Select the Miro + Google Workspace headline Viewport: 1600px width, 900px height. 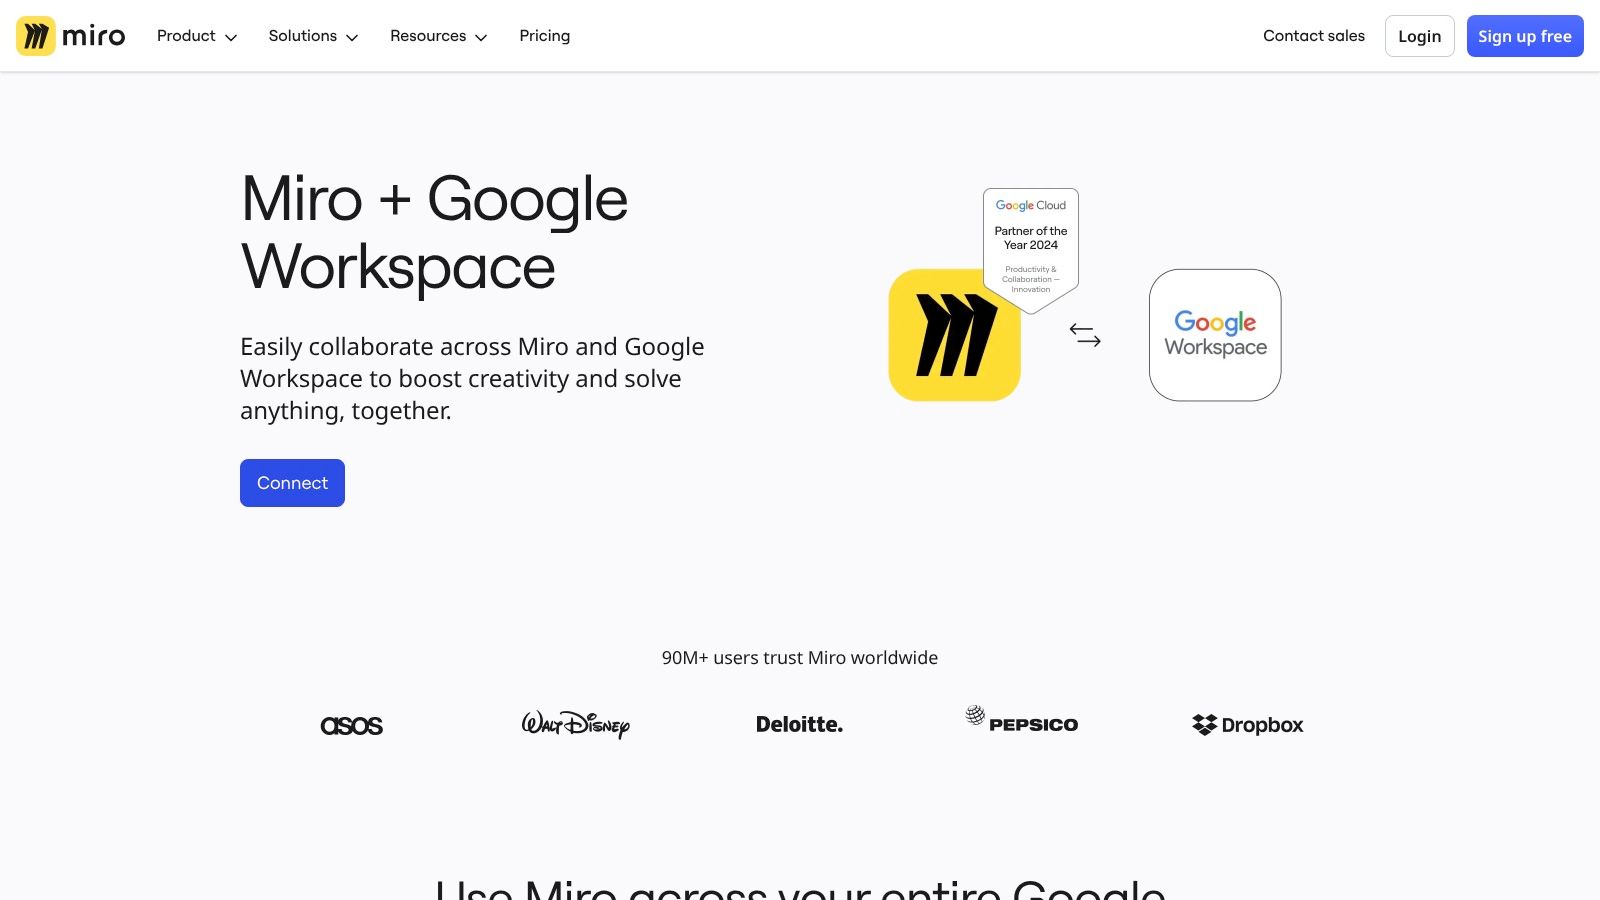tap(433, 232)
